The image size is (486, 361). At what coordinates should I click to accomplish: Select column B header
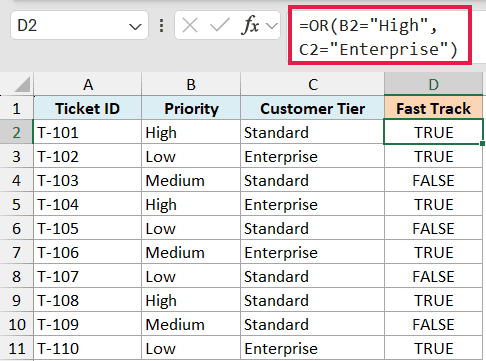pyautogui.click(x=191, y=84)
